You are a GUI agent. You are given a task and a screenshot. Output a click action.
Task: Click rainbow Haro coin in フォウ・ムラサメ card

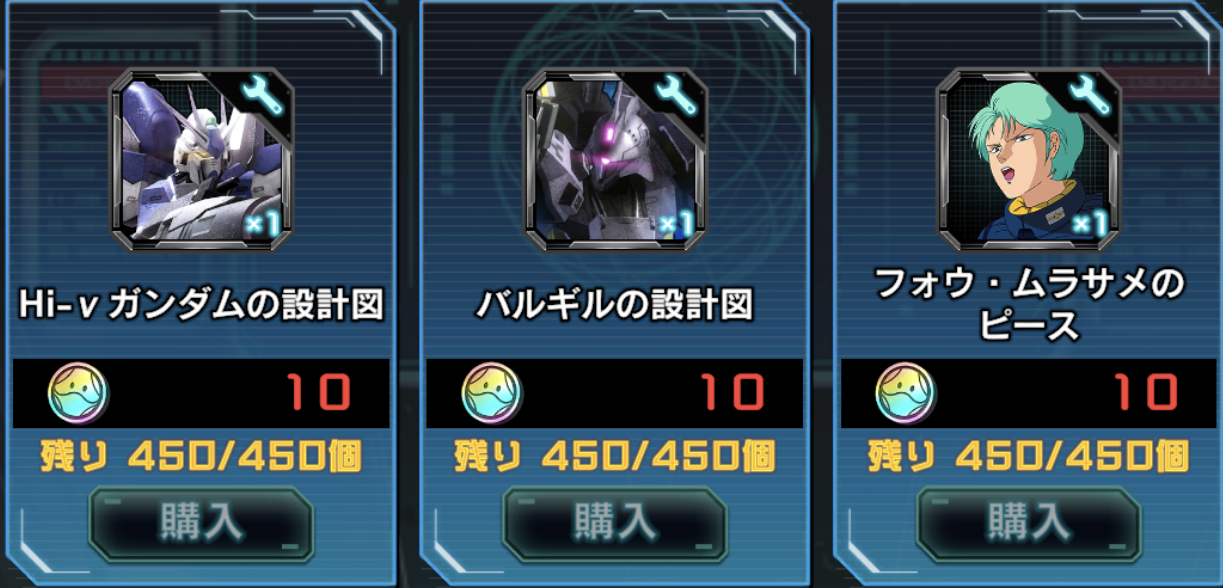point(905,393)
